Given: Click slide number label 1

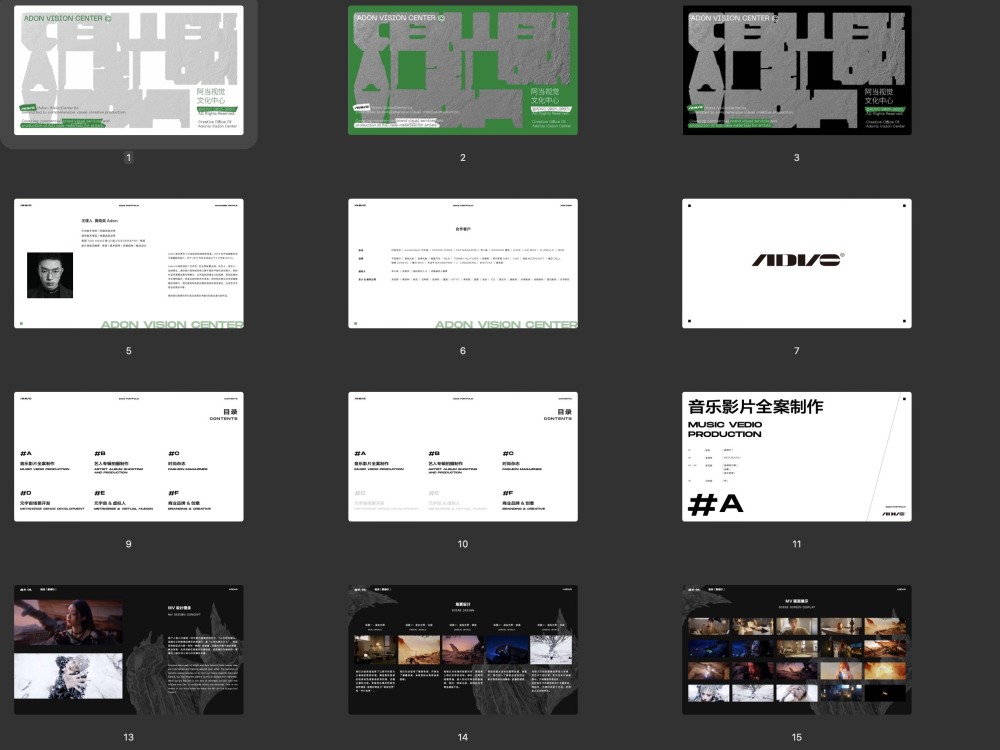Looking at the screenshot, I should tap(129, 158).
